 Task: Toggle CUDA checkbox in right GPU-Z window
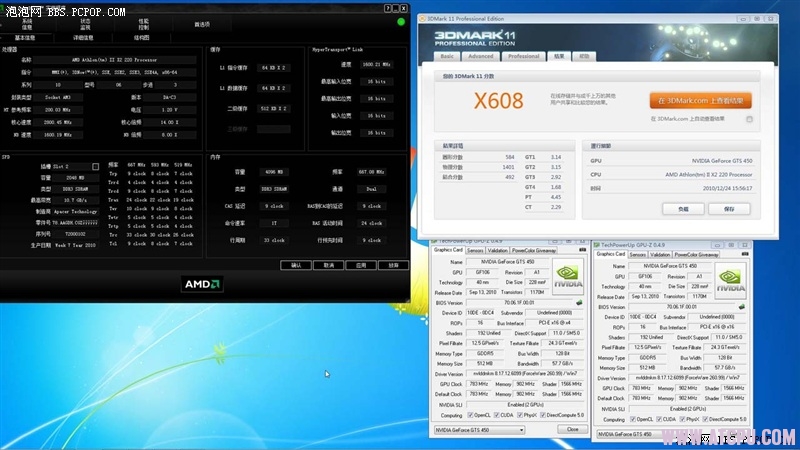[659, 419]
